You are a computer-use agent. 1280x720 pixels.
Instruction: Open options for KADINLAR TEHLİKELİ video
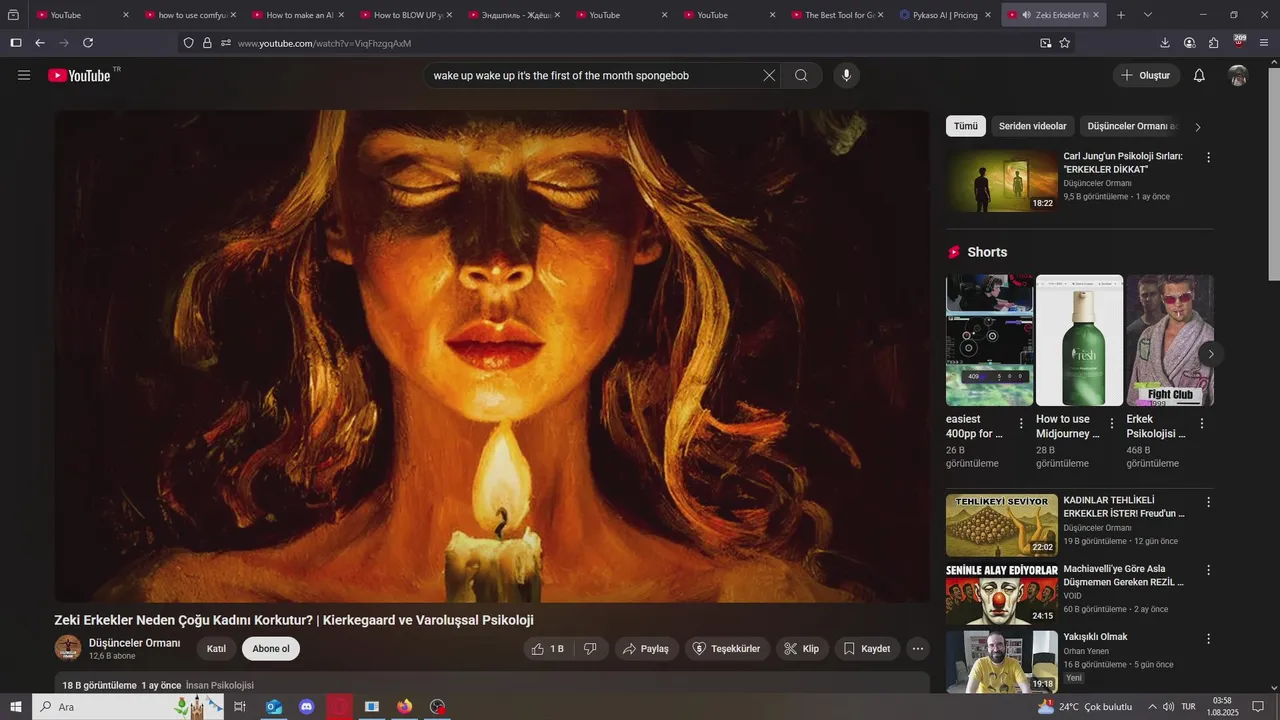(x=1208, y=502)
